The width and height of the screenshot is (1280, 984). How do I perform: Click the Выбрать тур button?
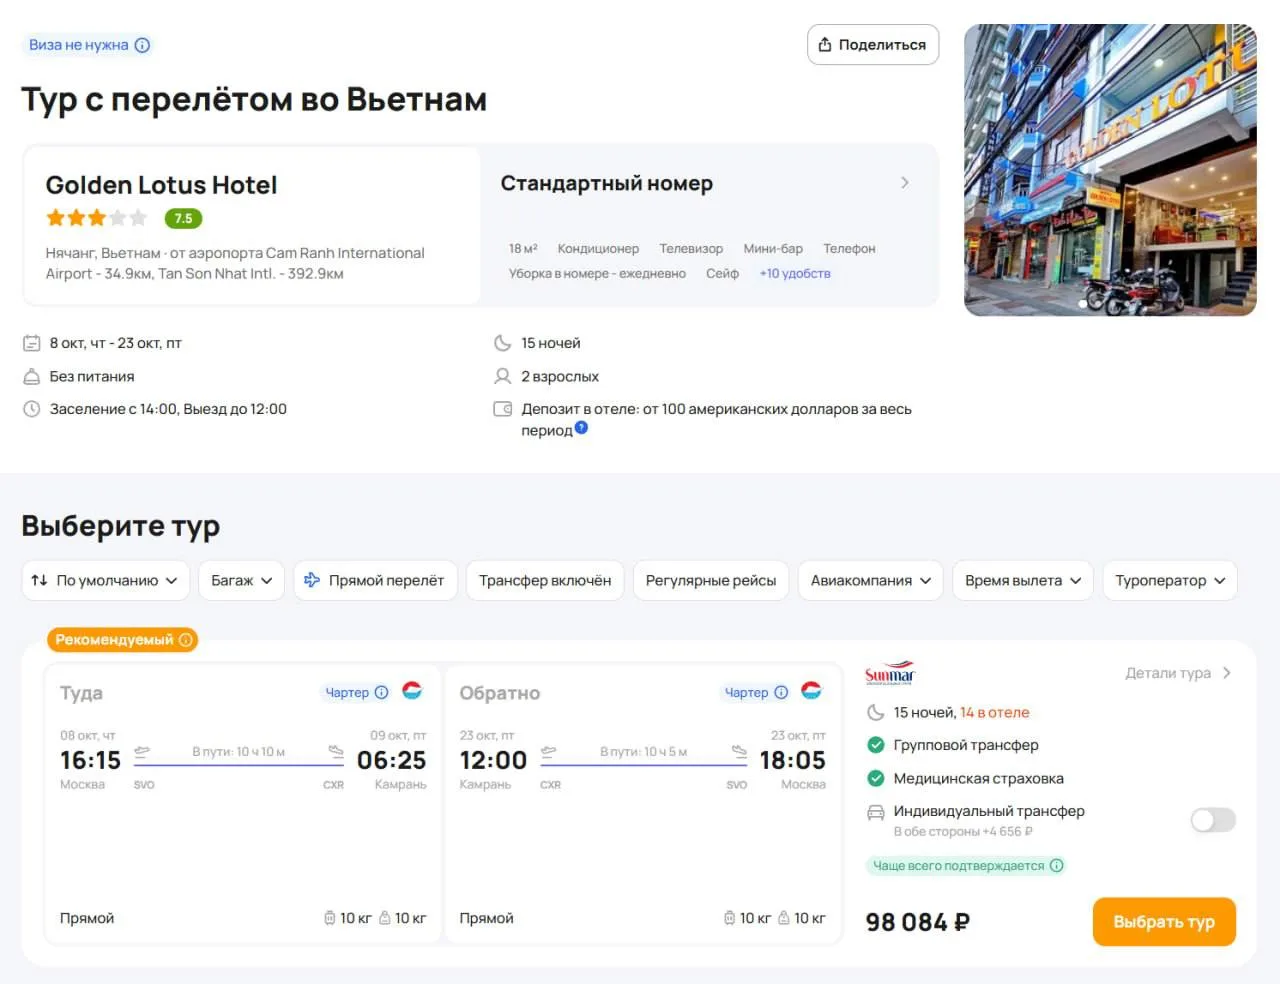pos(1164,922)
